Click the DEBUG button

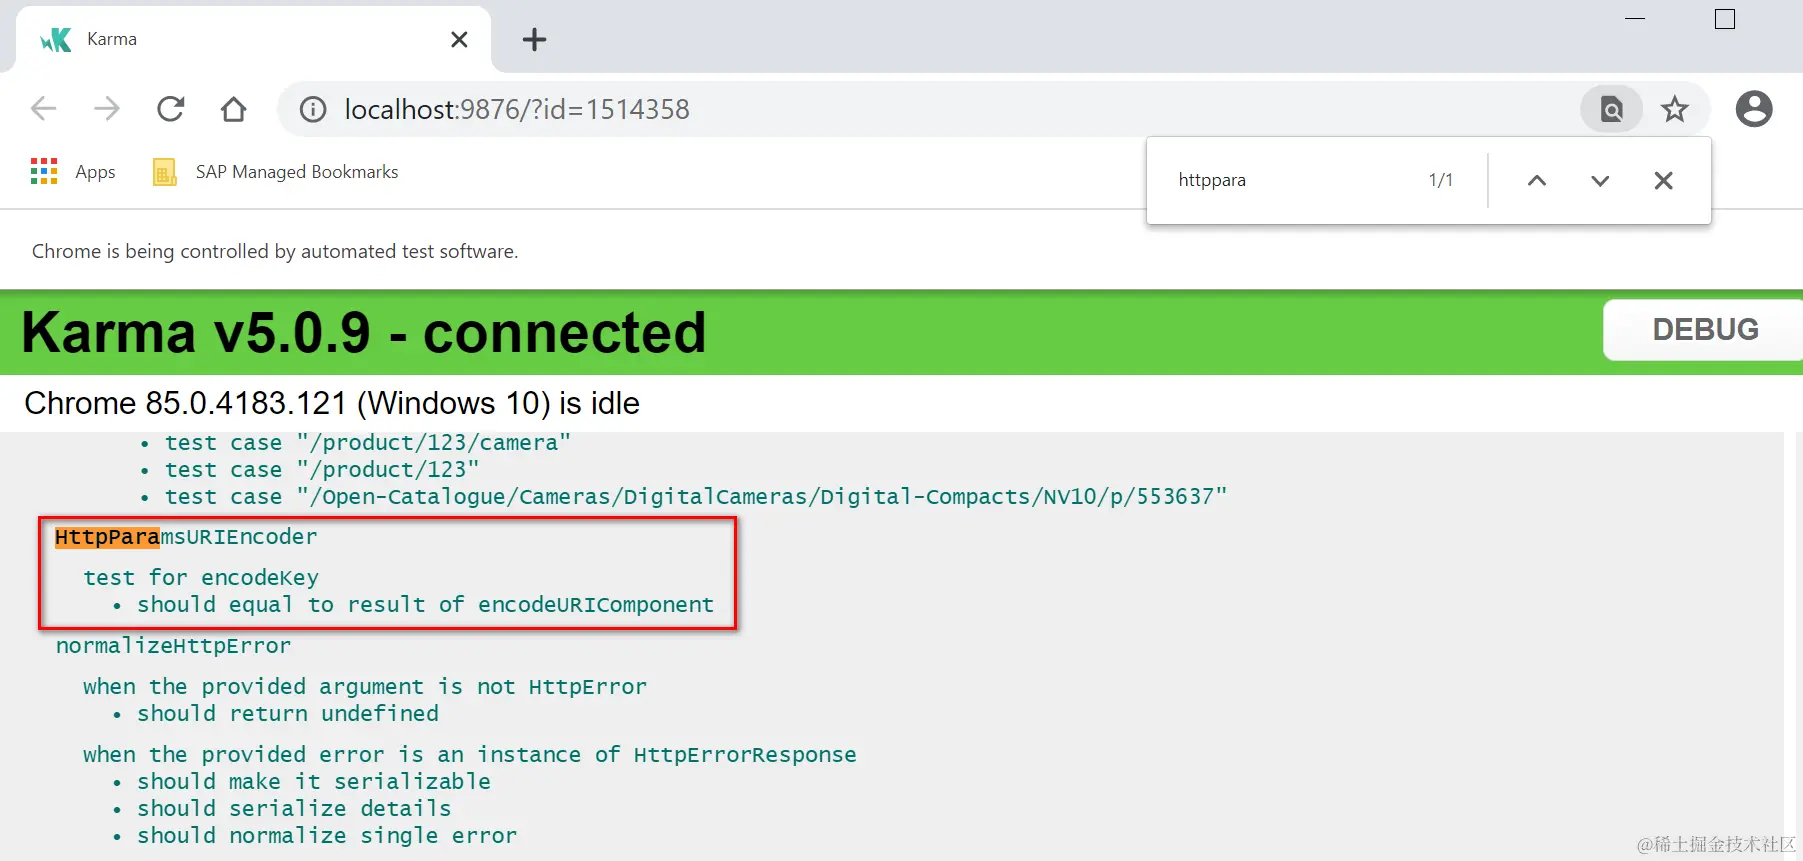[1704, 330]
